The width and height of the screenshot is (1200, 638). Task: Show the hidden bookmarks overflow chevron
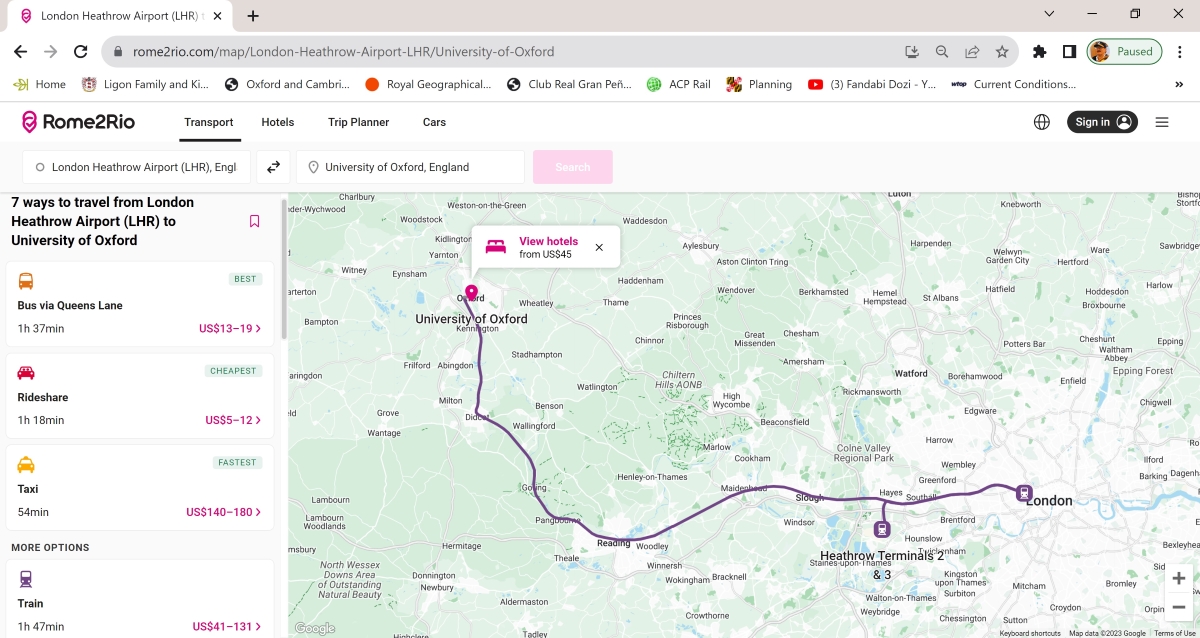pos(1178,85)
